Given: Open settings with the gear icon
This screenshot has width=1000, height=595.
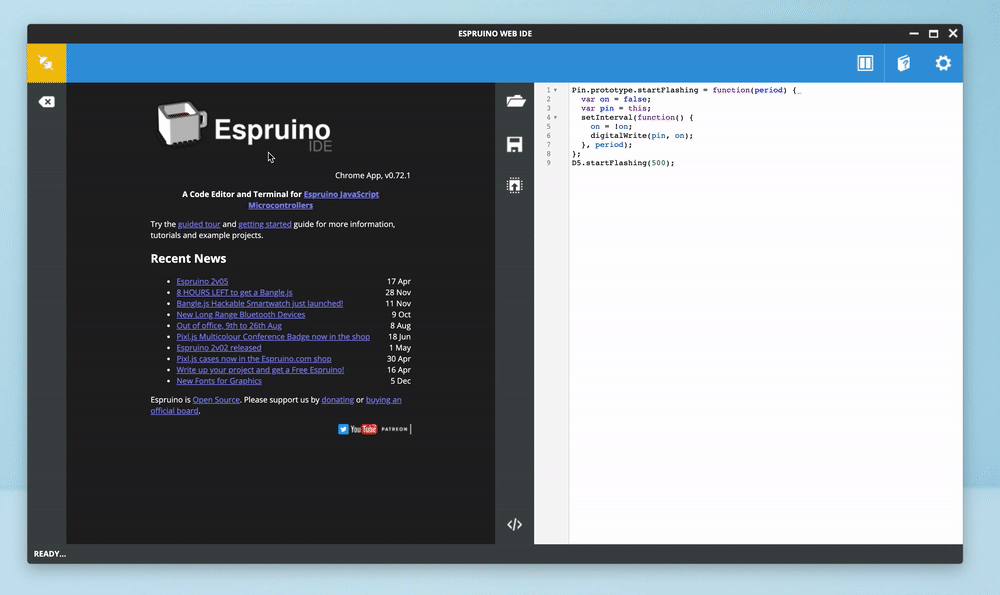Looking at the screenshot, I should coord(943,63).
